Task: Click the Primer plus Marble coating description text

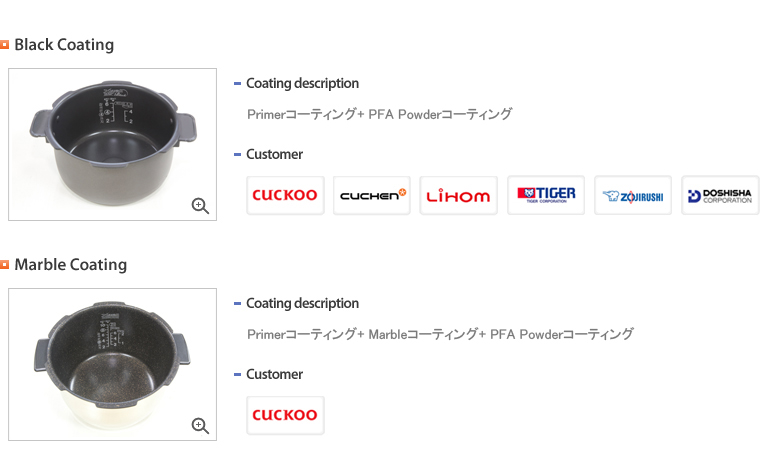Action: [440, 335]
